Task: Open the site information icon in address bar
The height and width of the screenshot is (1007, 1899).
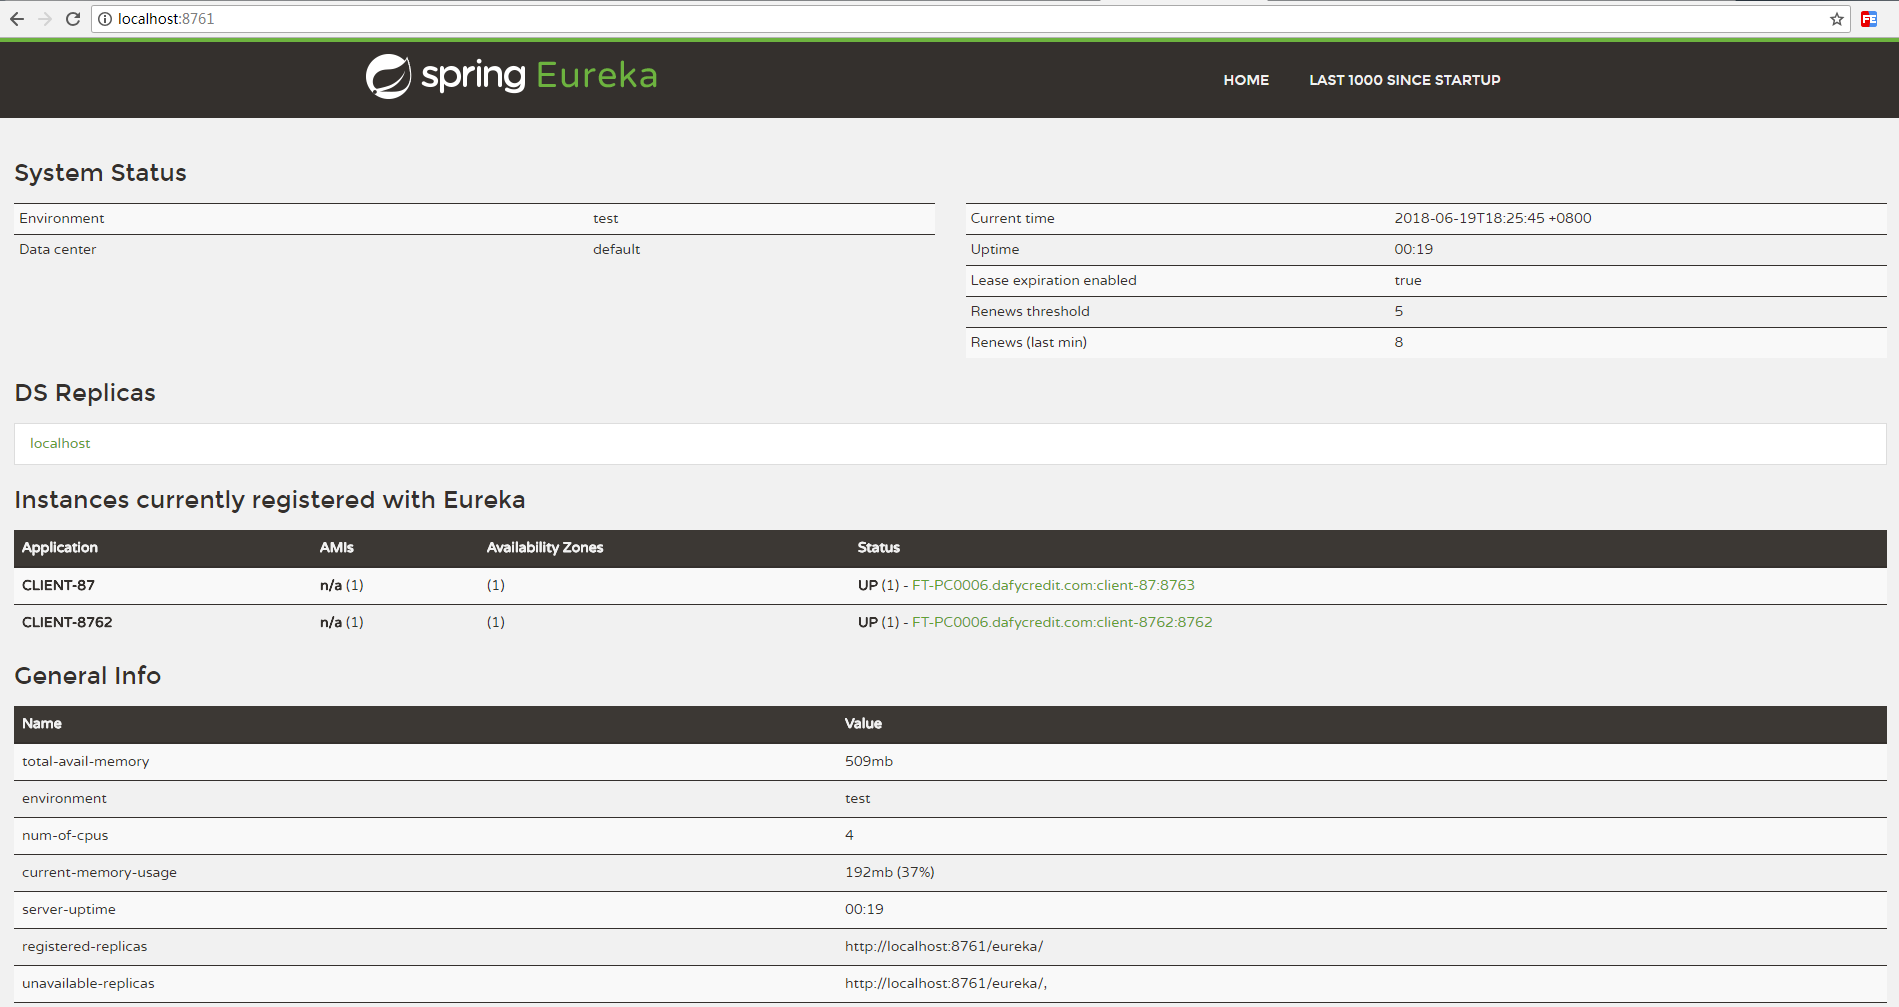Action: click(105, 18)
